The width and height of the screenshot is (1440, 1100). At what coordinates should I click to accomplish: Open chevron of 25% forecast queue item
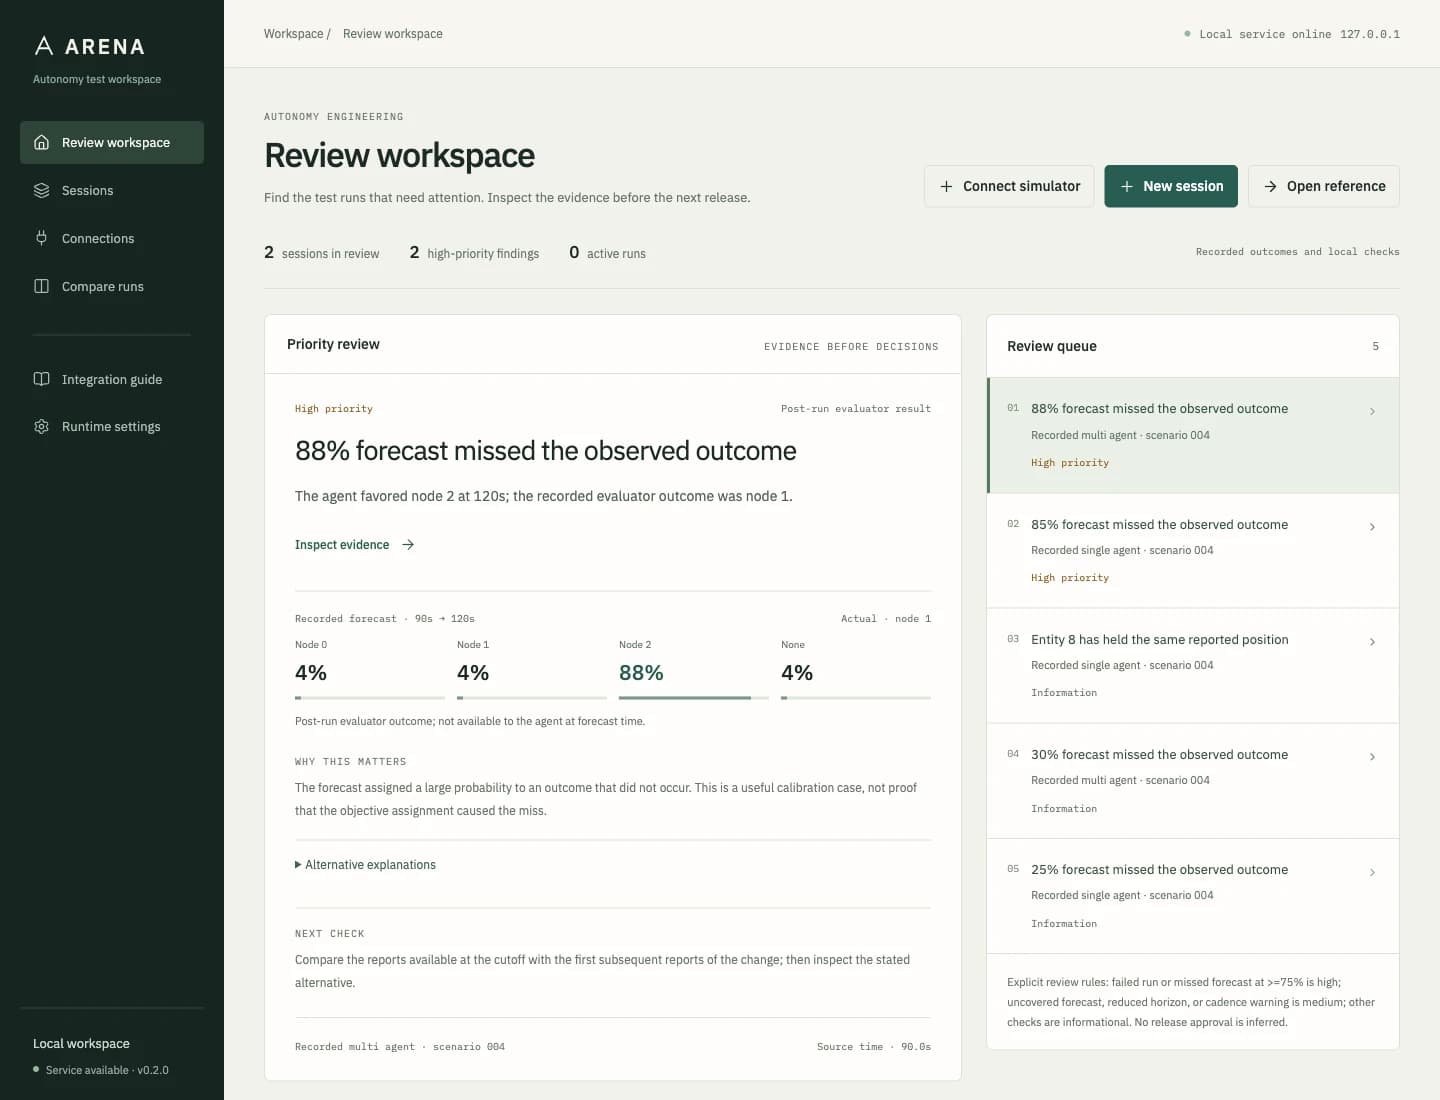pyautogui.click(x=1372, y=872)
